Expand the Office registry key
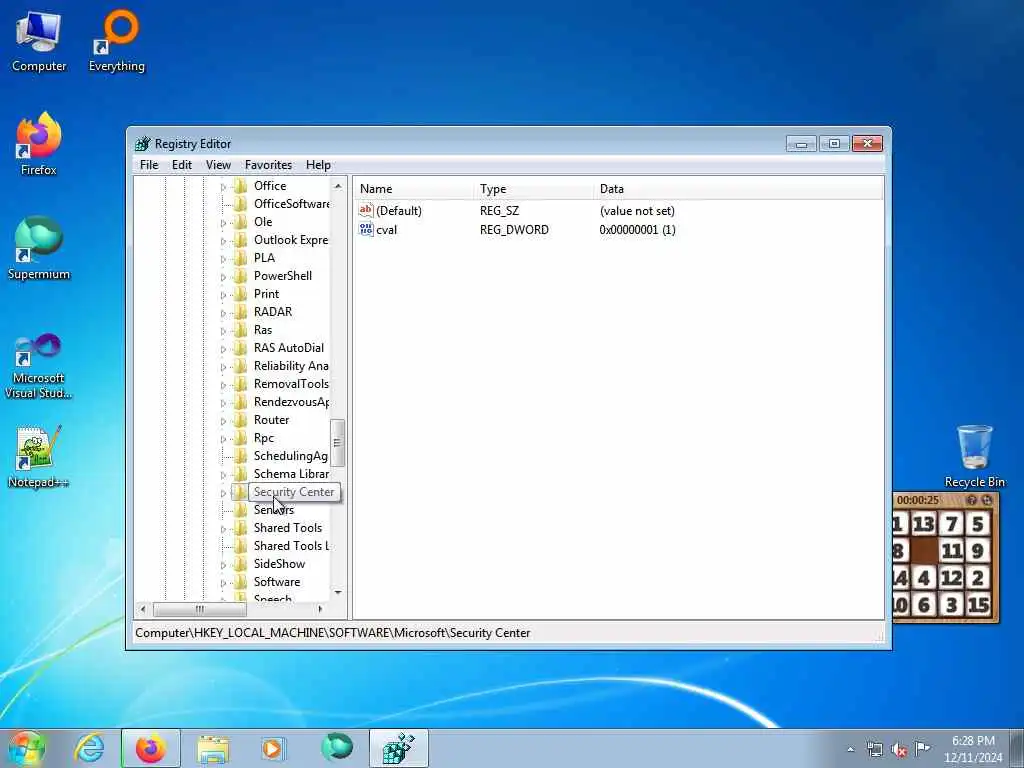The image size is (1024, 768). click(x=223, y=187)
